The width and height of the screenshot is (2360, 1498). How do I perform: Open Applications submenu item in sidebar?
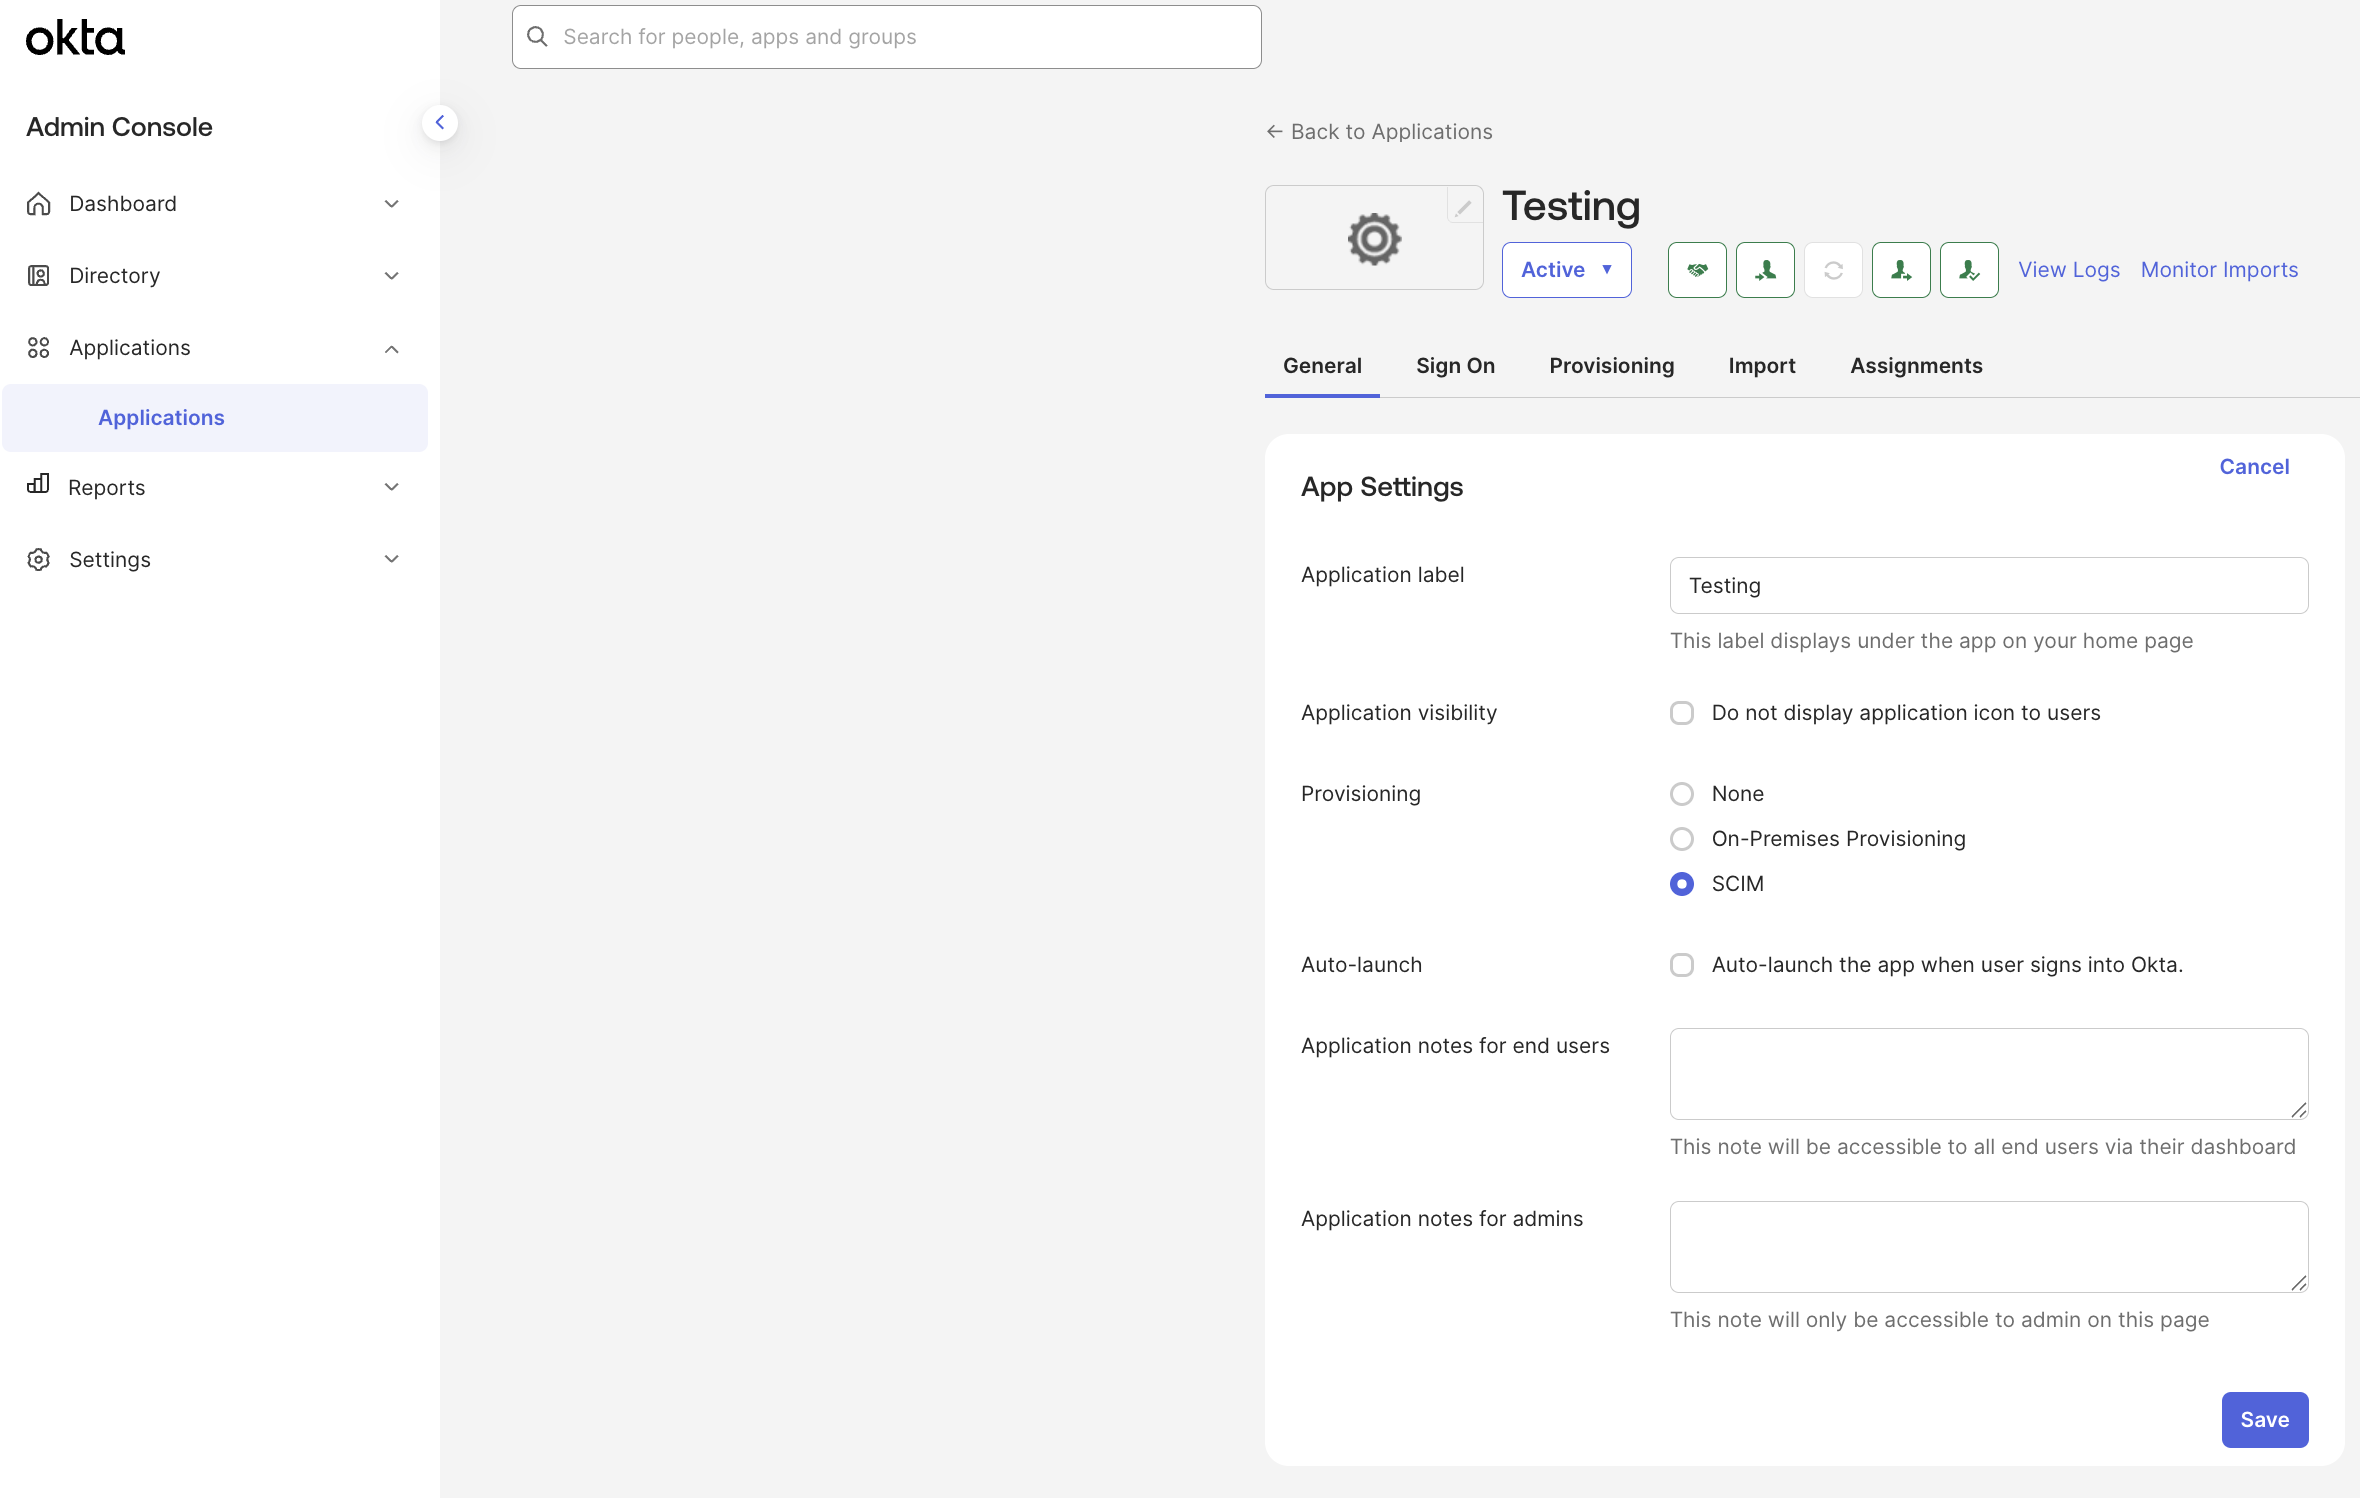(x=215, y=418)
